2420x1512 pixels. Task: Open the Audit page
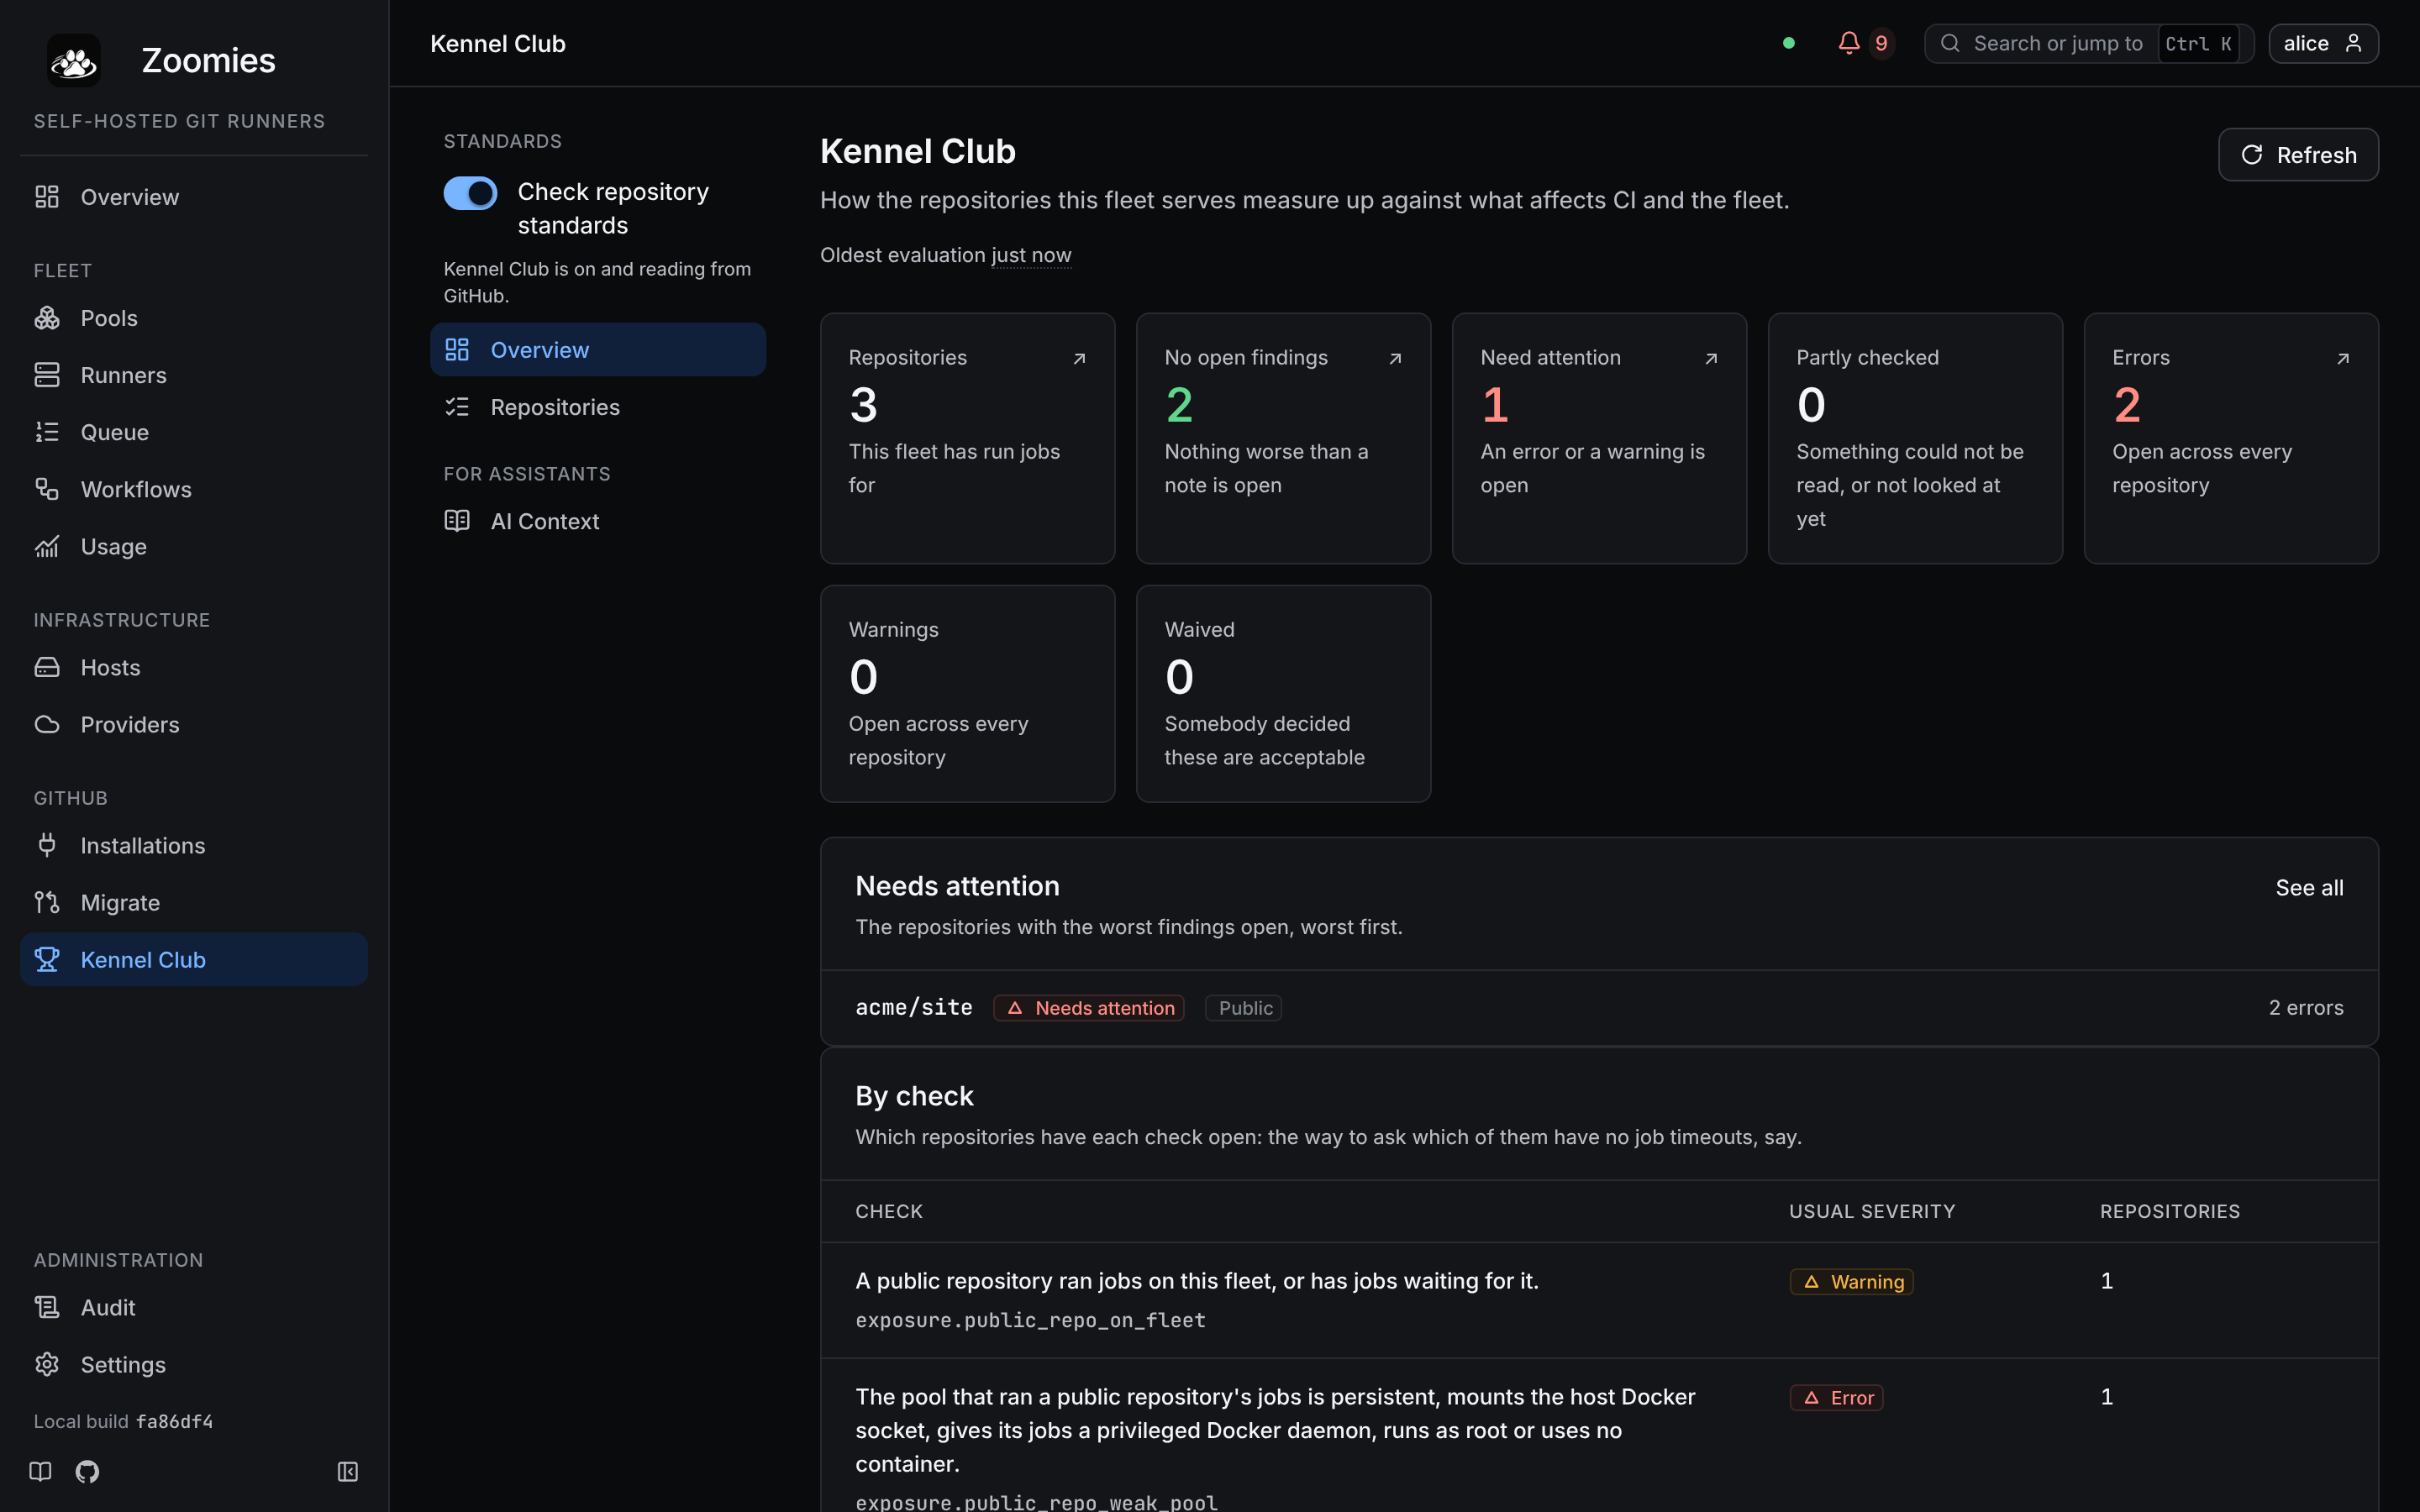pyautogui.click(x=194, y=1307)
